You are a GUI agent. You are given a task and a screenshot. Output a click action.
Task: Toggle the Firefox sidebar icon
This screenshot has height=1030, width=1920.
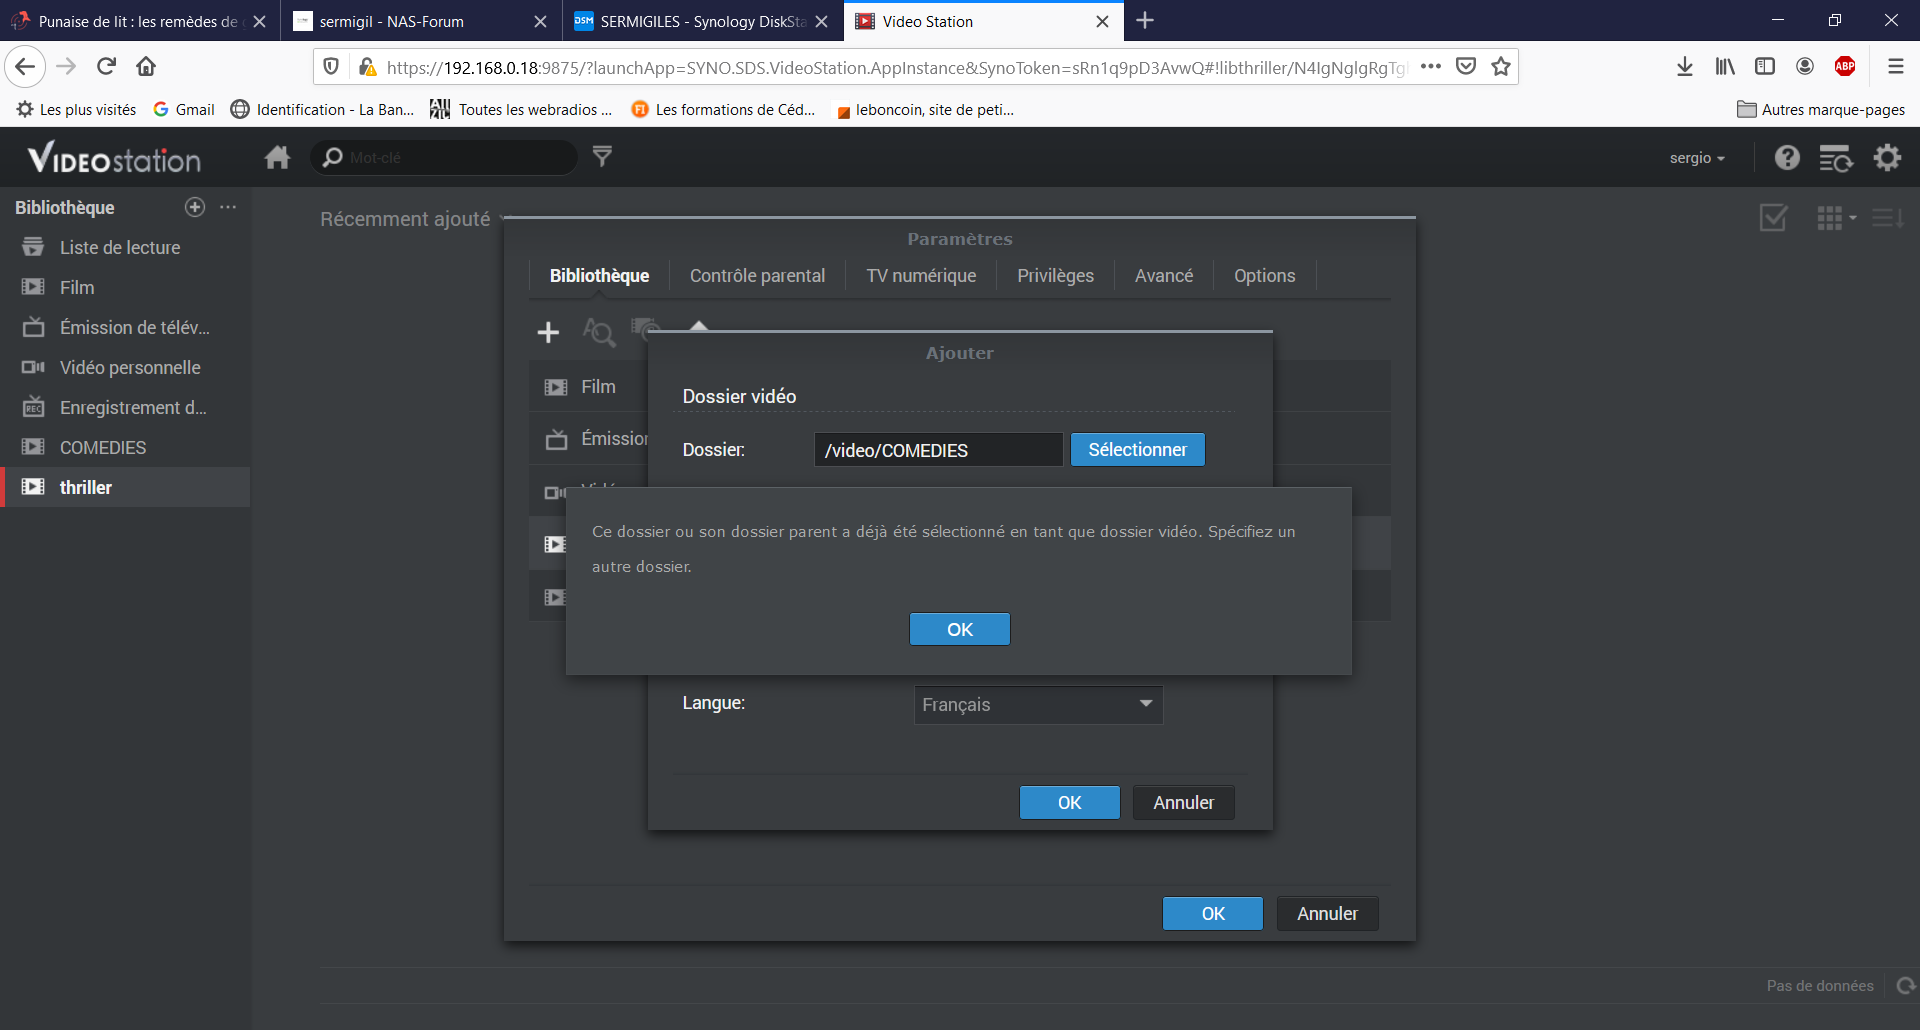point(1765,66)
